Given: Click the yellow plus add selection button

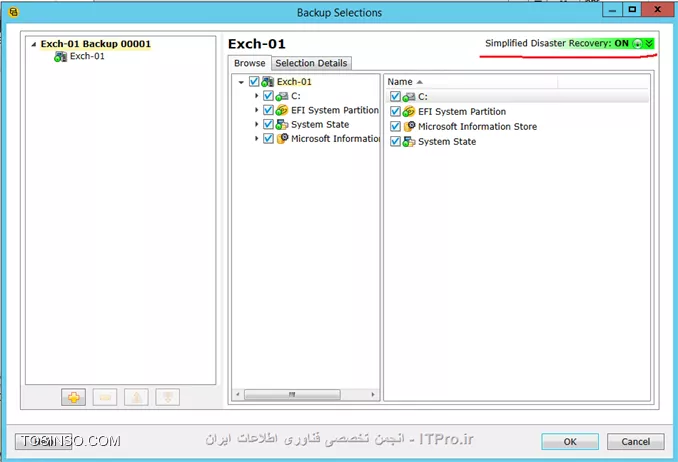Looking at the screenshot, I should coord(74,397).
